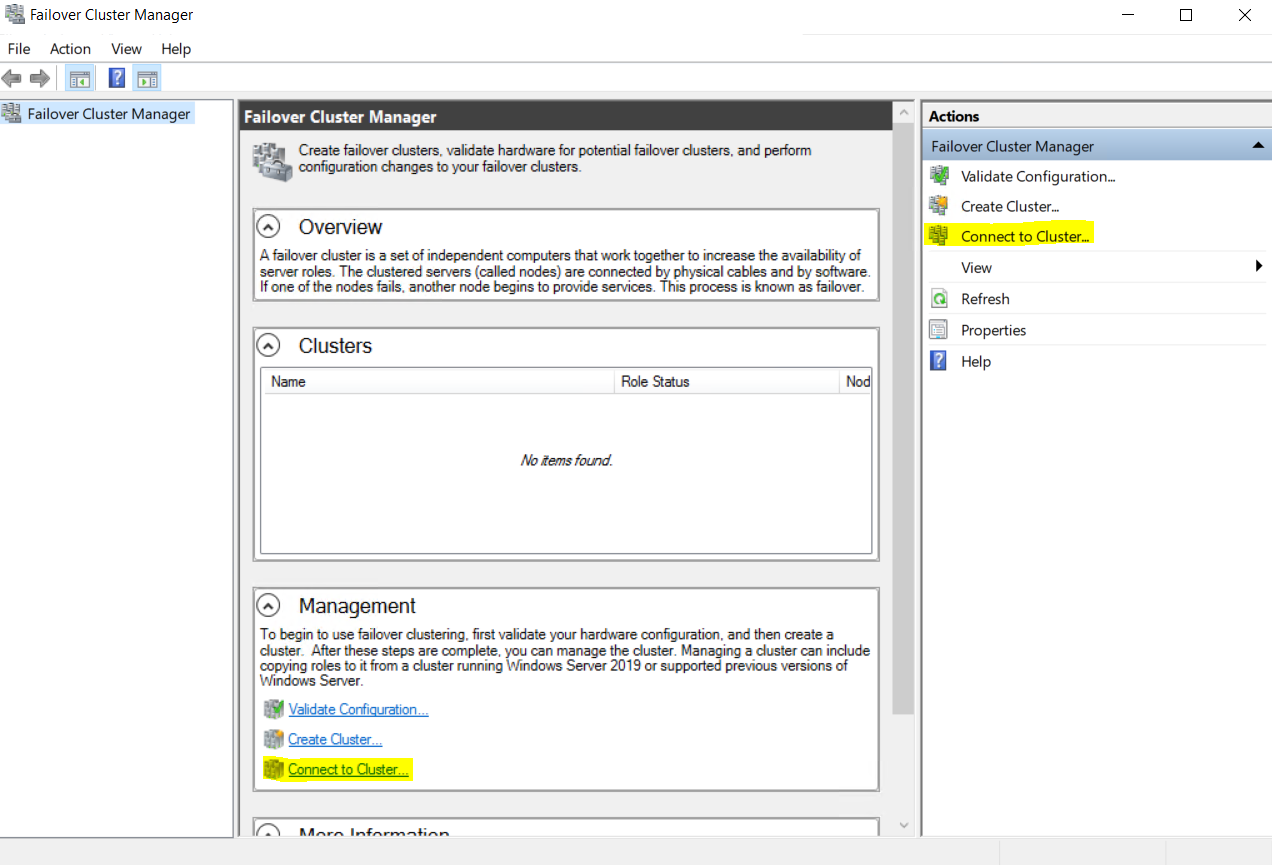This screenshot has height=865, width=1272.
Task: Open the Help menu in menu bar
Action: point(176,49)
